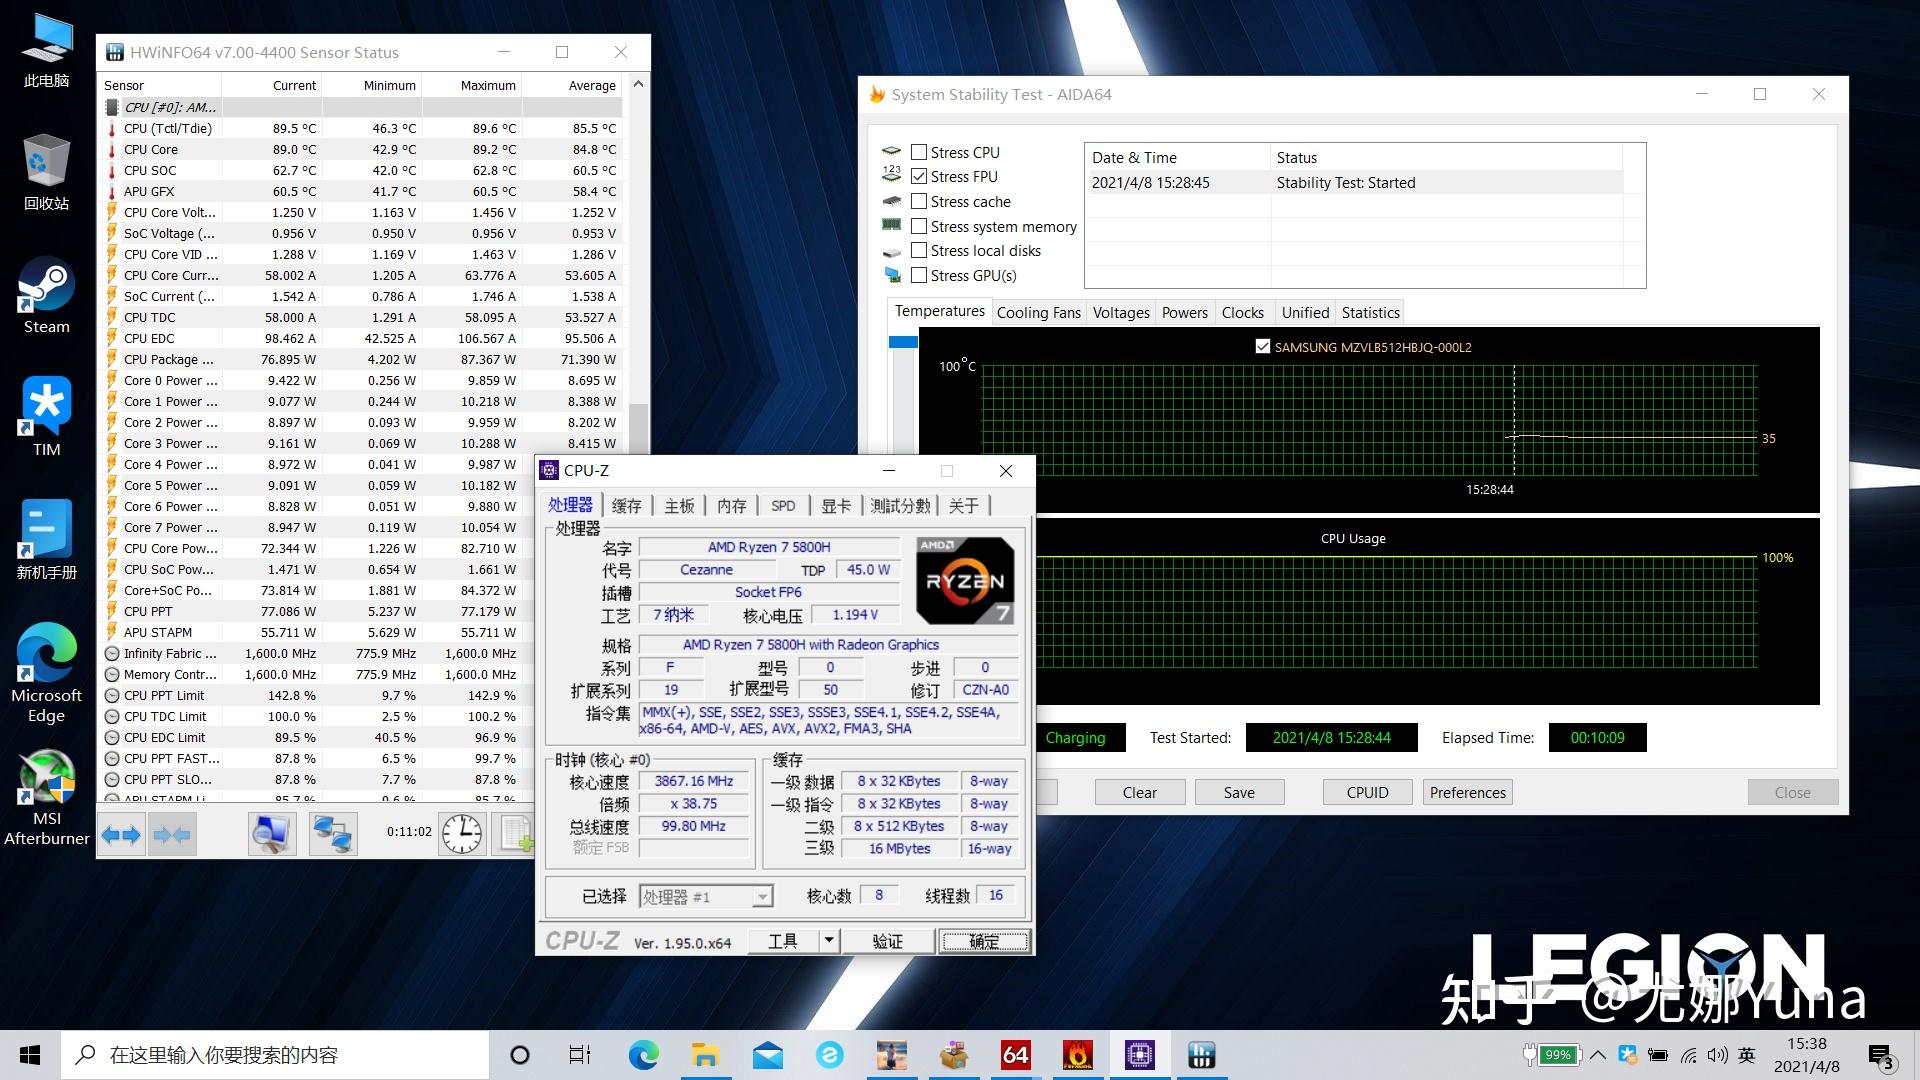Click the HWiNFO scrollbar up arrow
The width and height of the screenshot is (1920, 1080).
(638, 85)
